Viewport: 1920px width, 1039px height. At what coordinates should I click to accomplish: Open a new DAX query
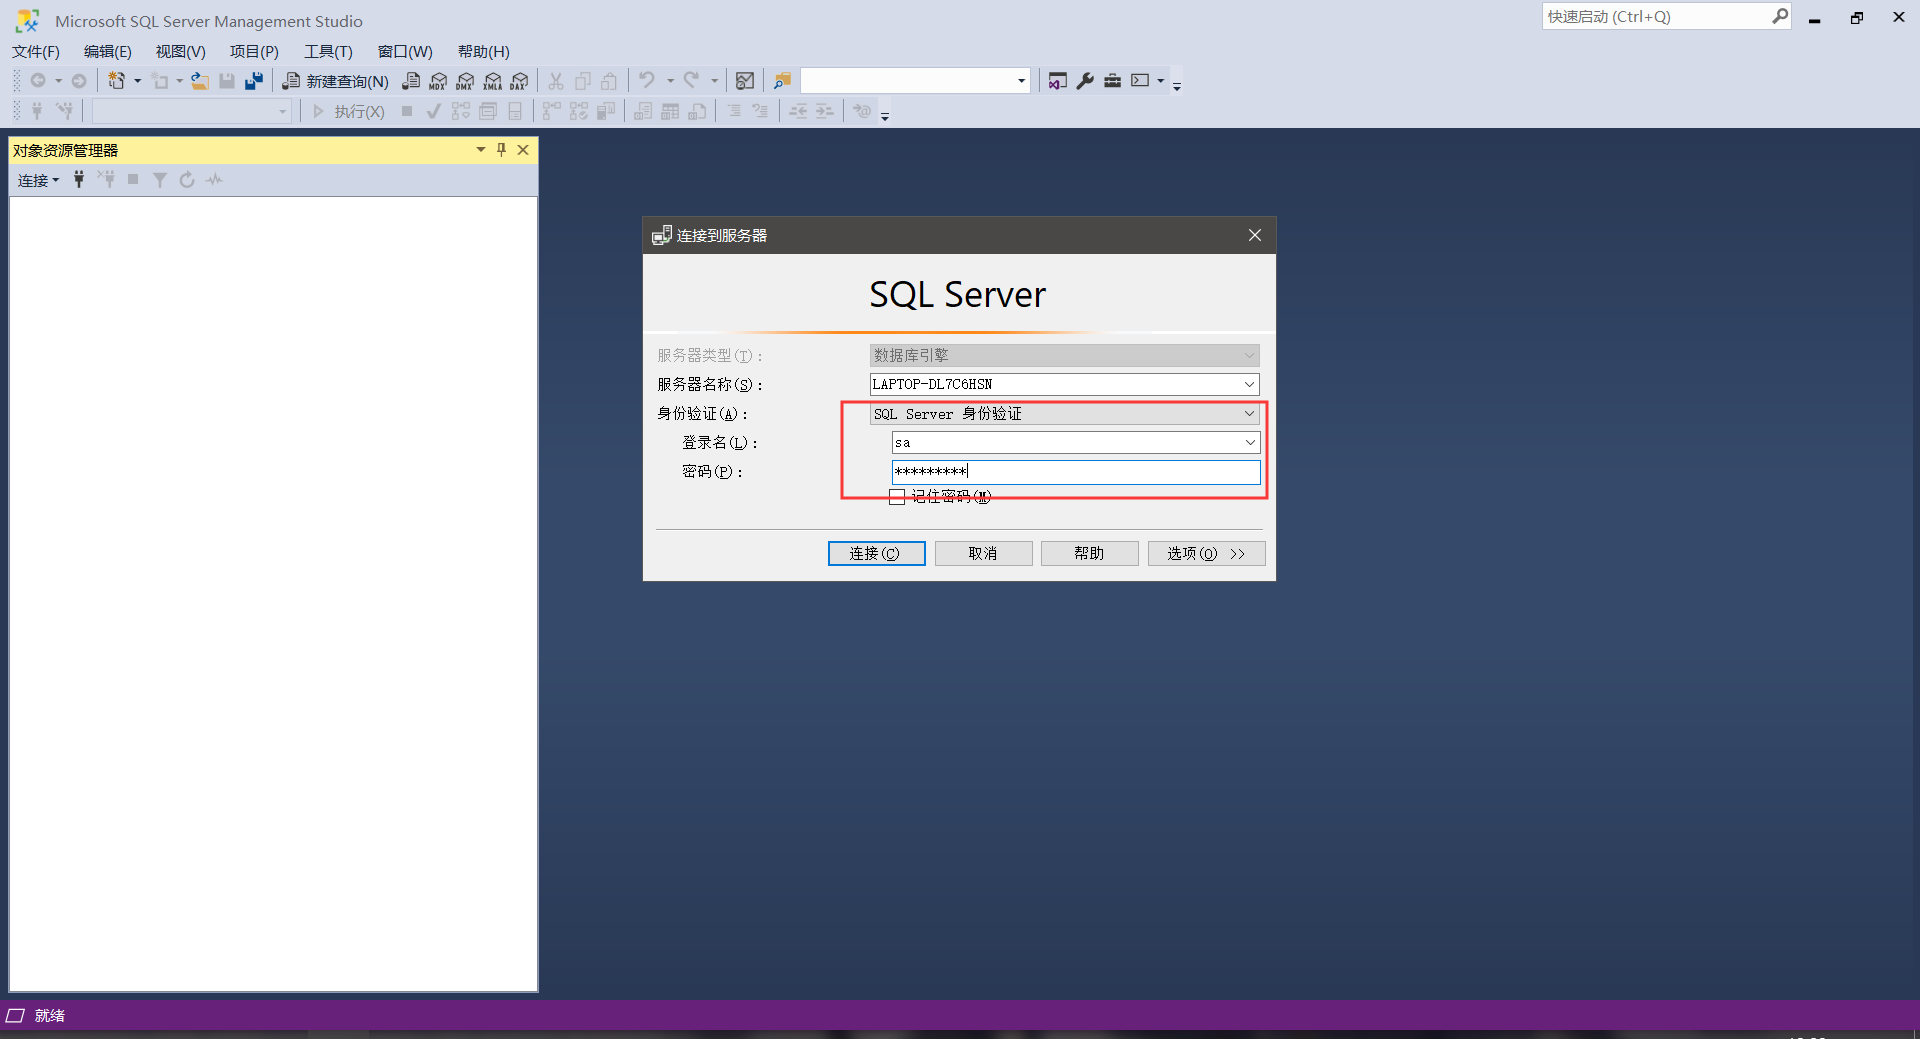point(518,80)
